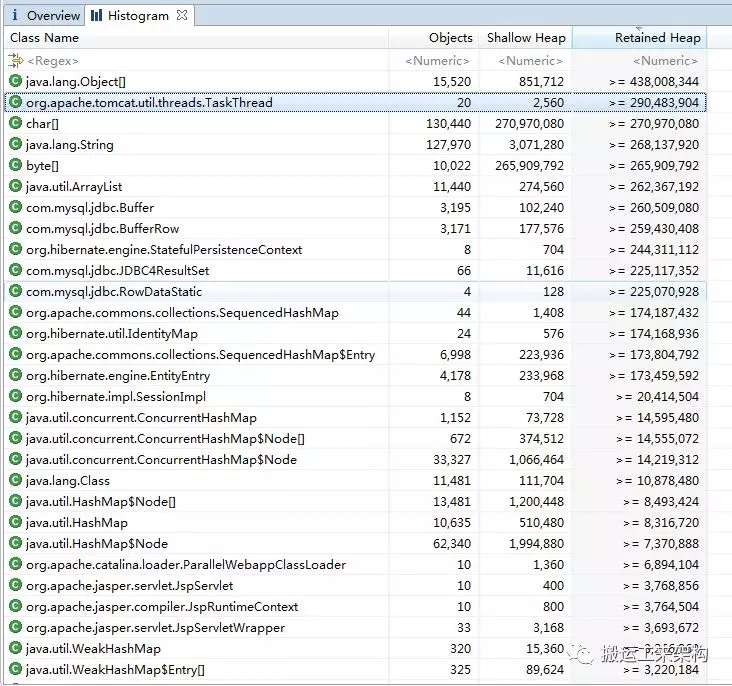The image size is (732, 686).
Task: Click shallow heap value 270,970,080
Action: pos(529,124)
